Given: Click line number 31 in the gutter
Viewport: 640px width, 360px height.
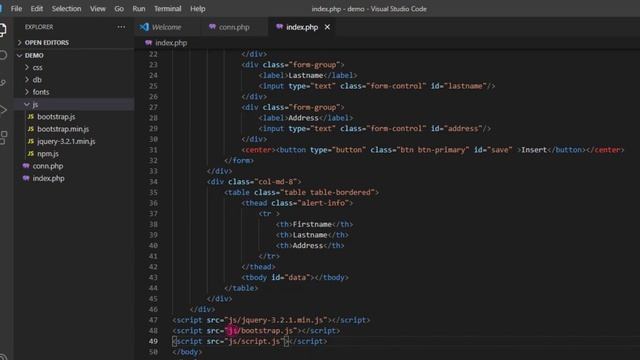Looking at the screenshot, I should [153, 150].
